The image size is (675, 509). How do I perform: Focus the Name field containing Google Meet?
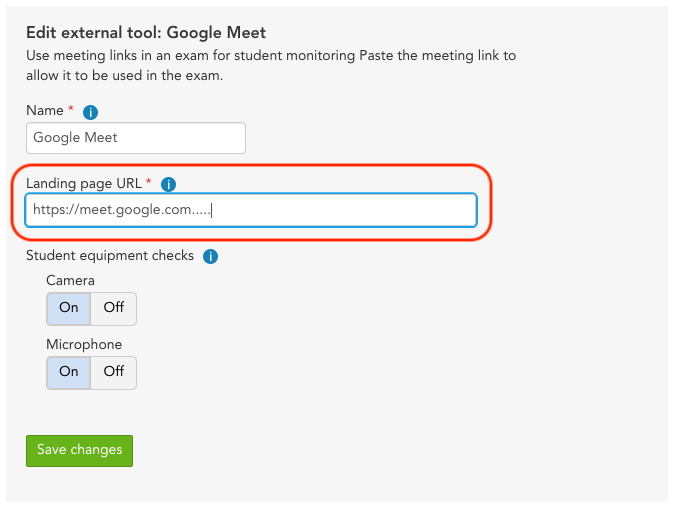pos(136,138)
